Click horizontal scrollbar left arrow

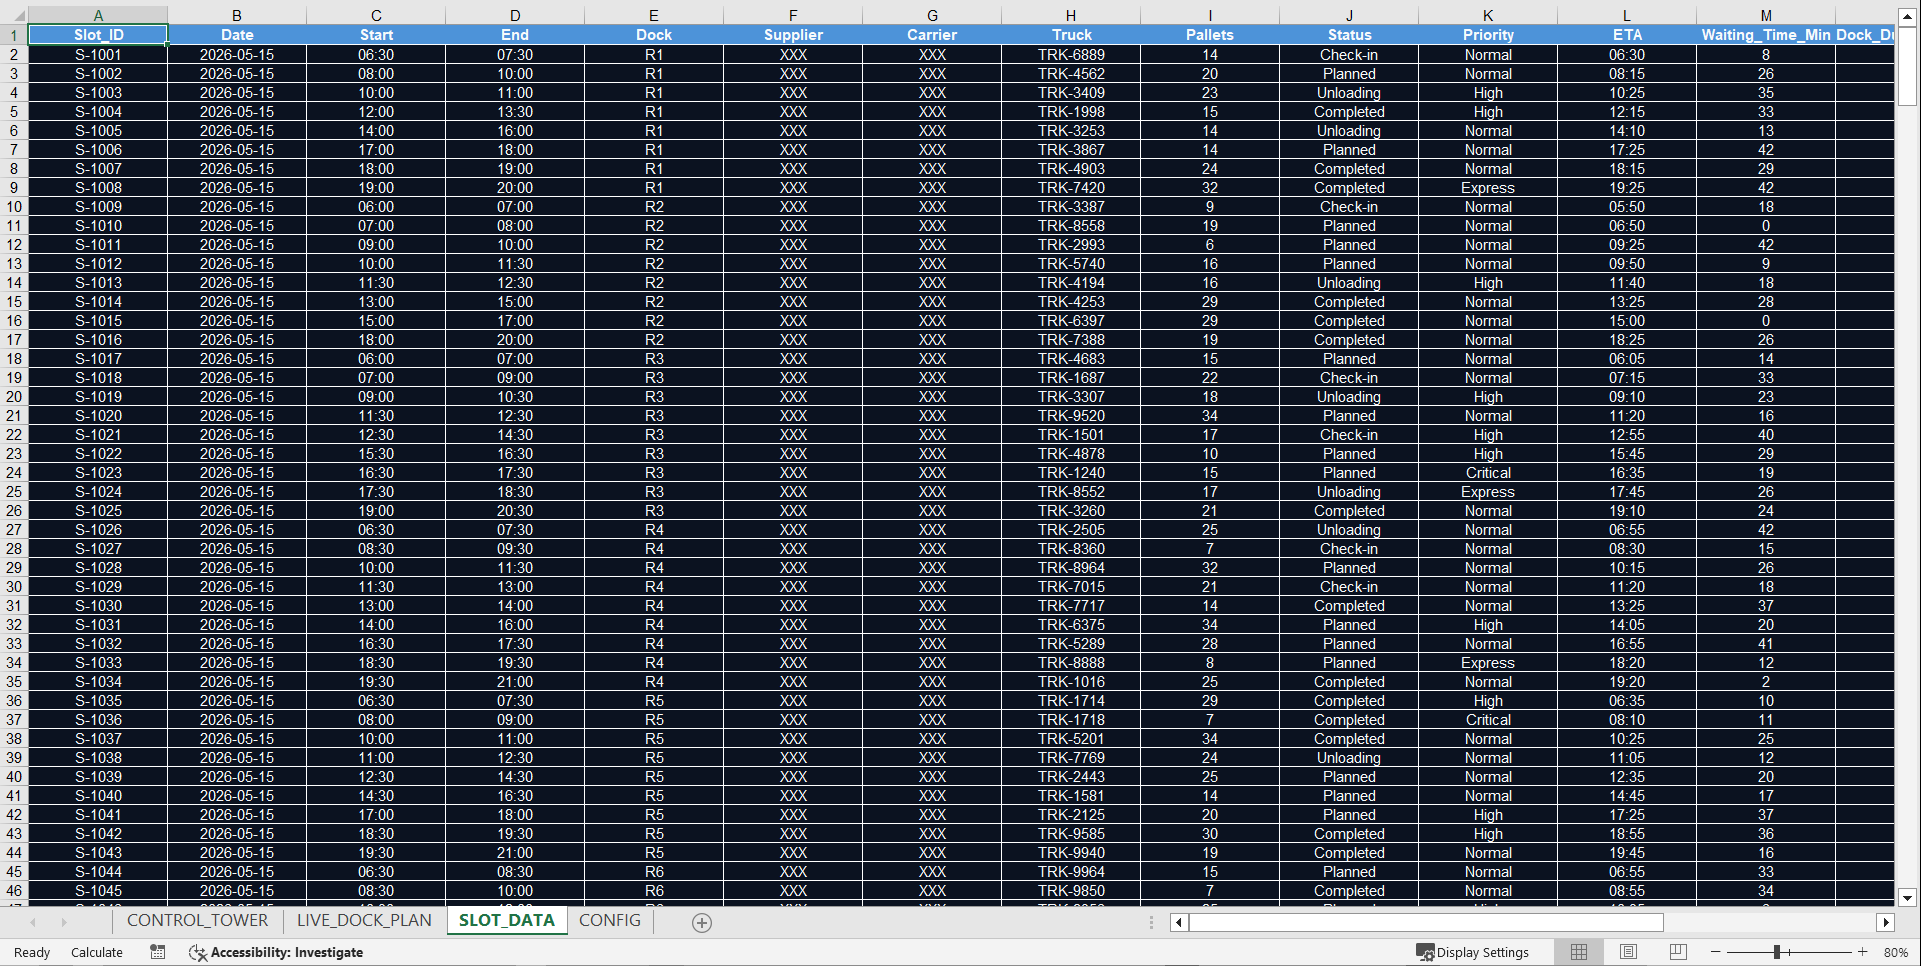[x=1179, y=923]
